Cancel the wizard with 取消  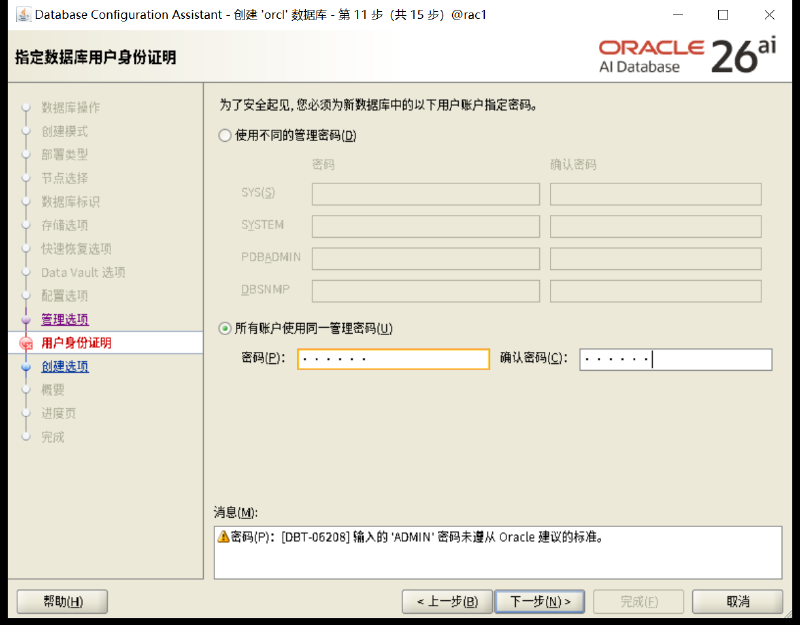click(x=737, y=602)
